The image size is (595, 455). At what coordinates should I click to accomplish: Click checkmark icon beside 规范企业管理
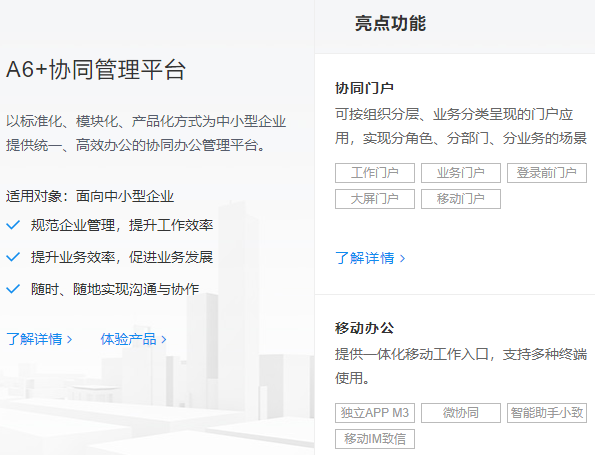(x=13, y=225)
